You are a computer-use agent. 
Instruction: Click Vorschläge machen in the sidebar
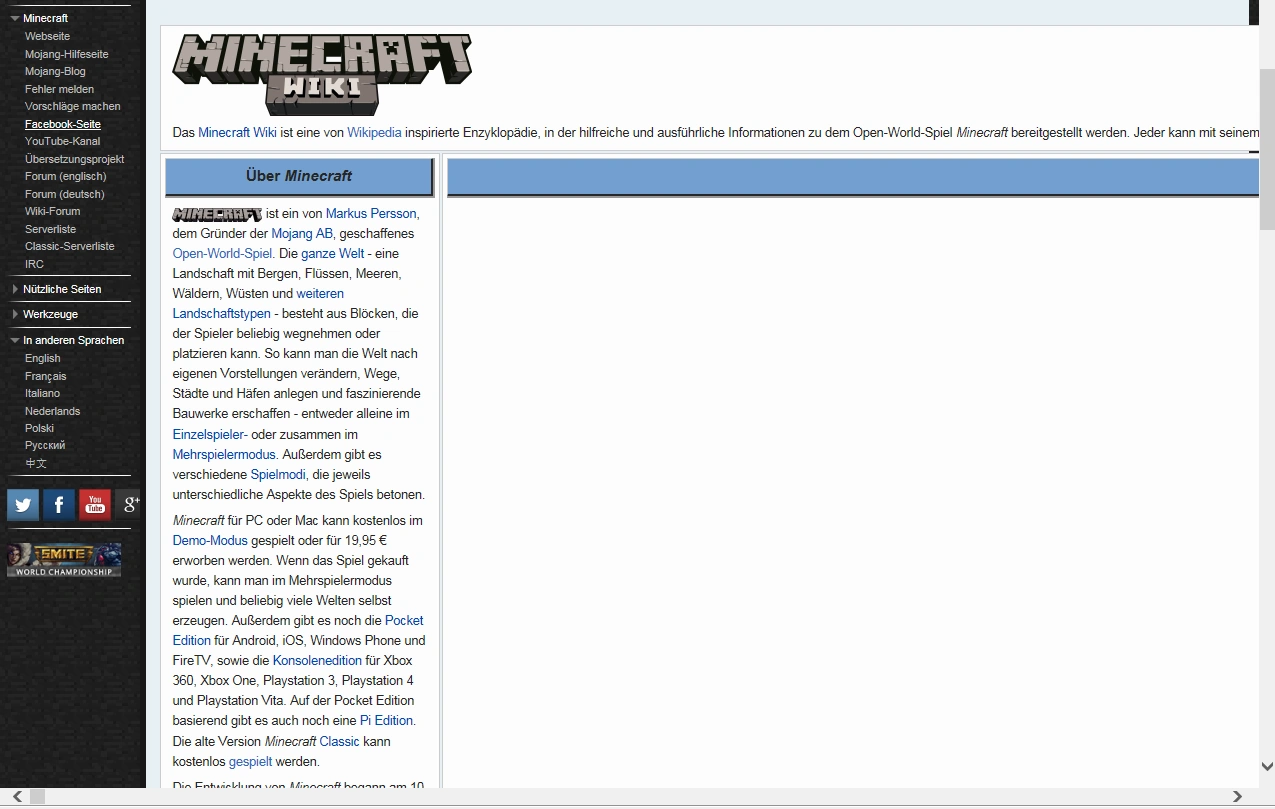[73, 106]
